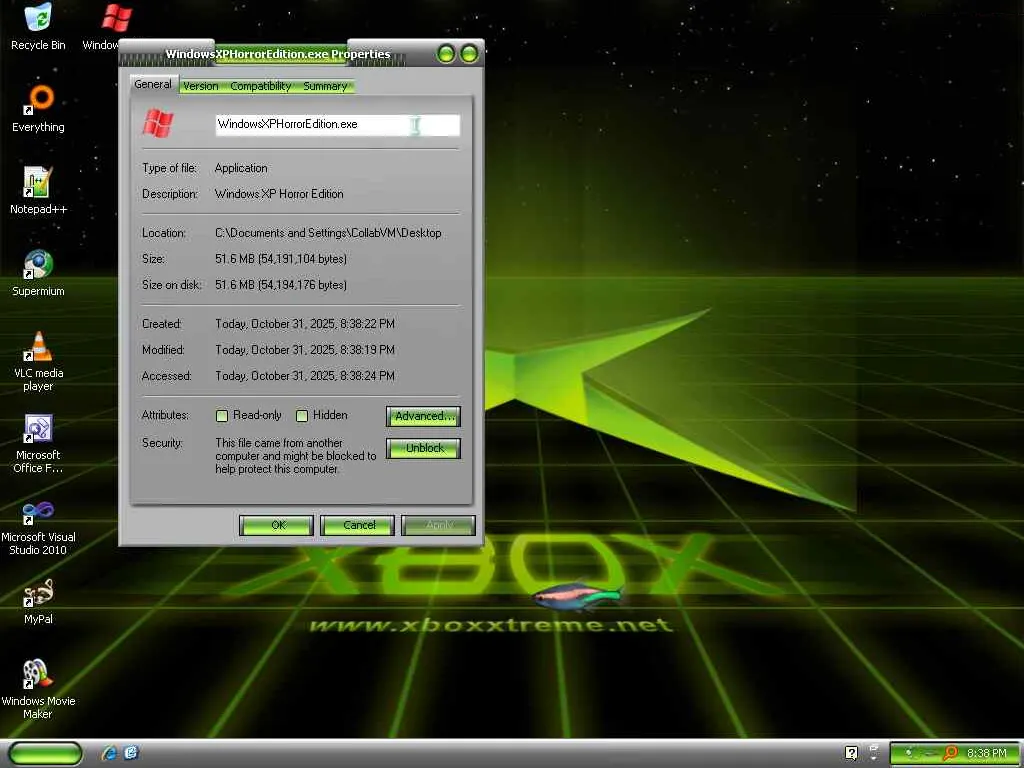Click the second quick launch icon beside Internet Explorer
This screenshot has height=768, width=1024.
pyautogui.click(x=131, y=753)
